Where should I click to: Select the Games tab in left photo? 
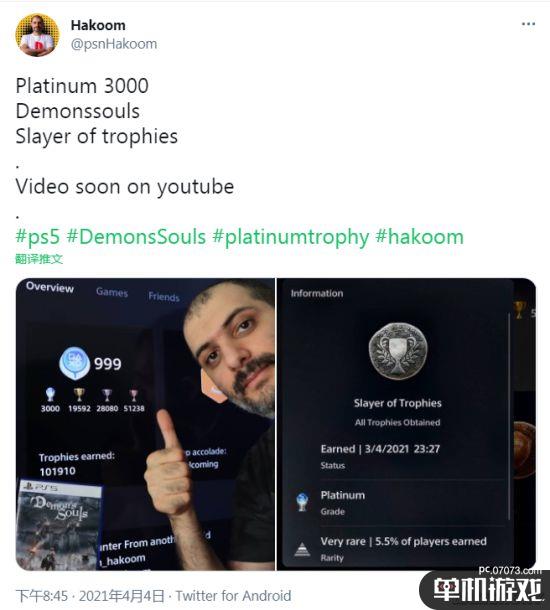[112, 292]
